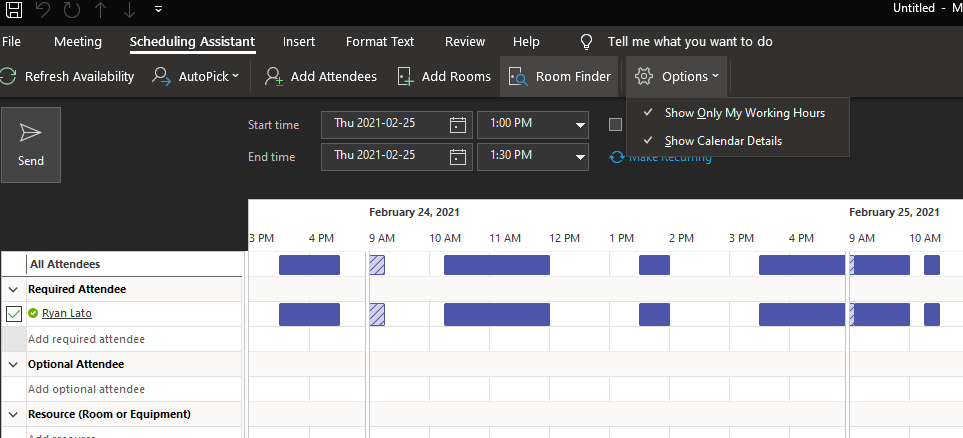The image size is (963, 438).
Task: Click the Make Recurring link
Action: [x=660, y=157]
